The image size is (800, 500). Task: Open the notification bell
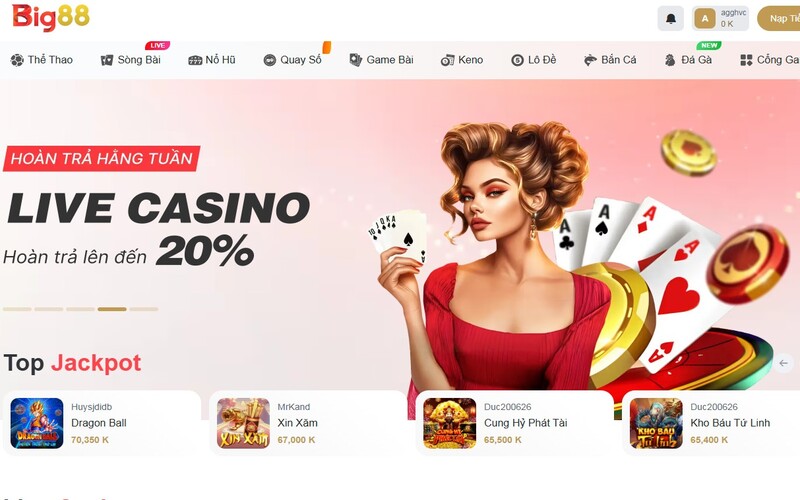pyautogui.click(x=670, y=19)
